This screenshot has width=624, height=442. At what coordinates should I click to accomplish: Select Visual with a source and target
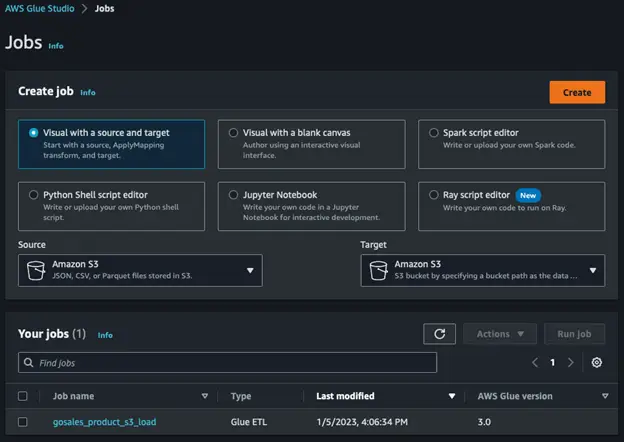click(111, 144)
